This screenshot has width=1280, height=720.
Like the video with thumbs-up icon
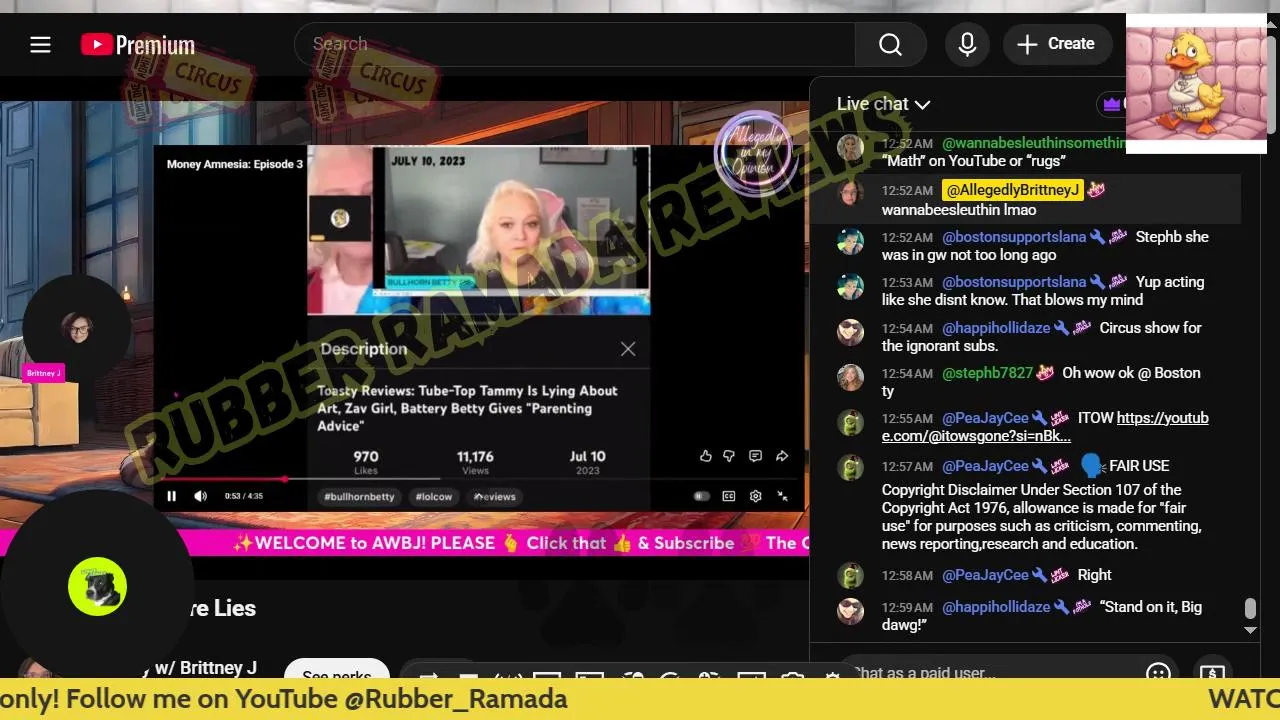[706, 456]
